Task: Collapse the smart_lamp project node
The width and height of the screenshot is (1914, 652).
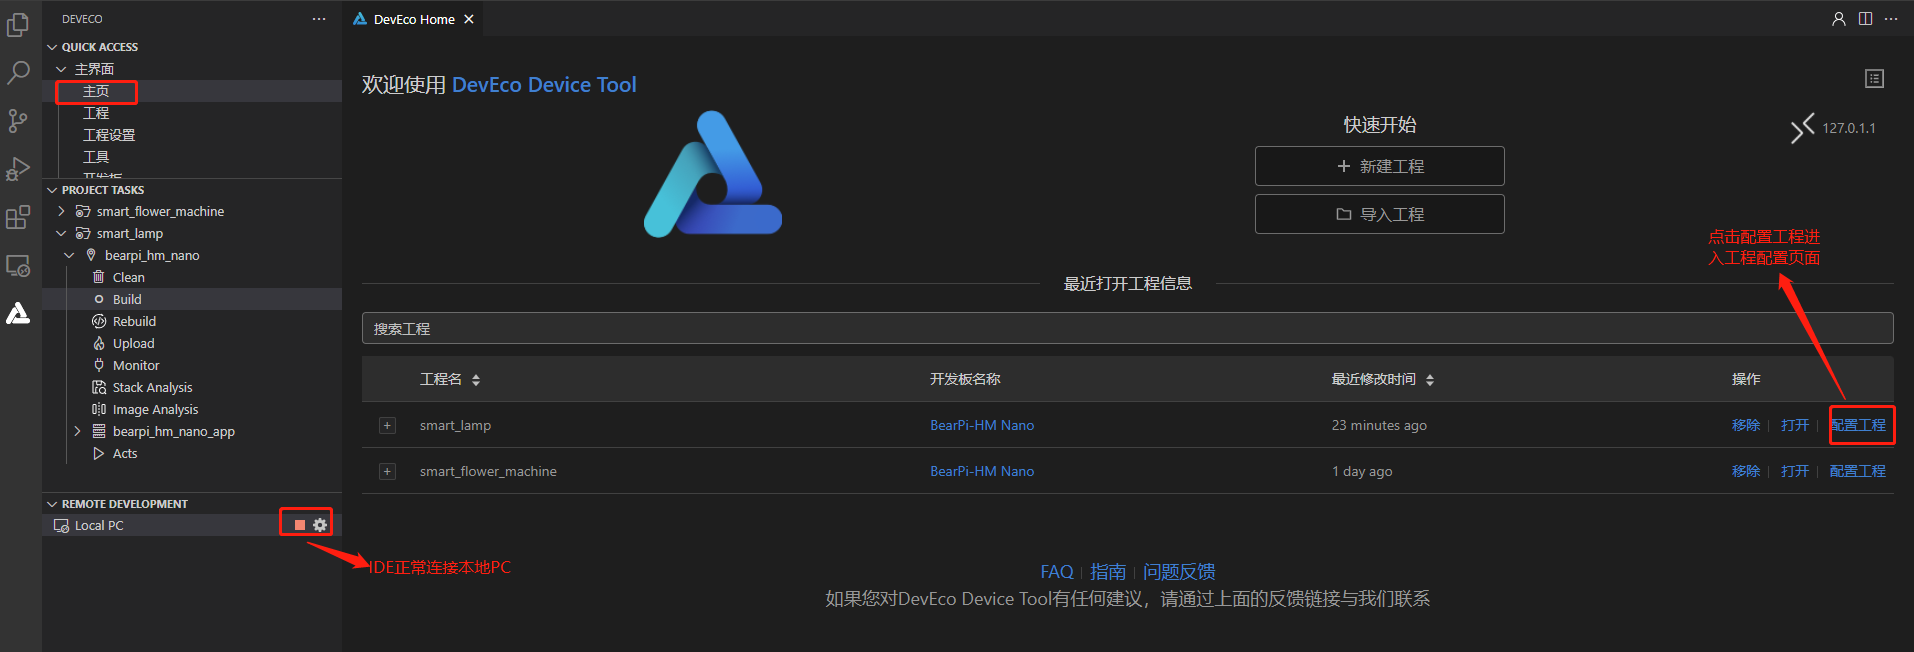Action: (x=61, y=233)
